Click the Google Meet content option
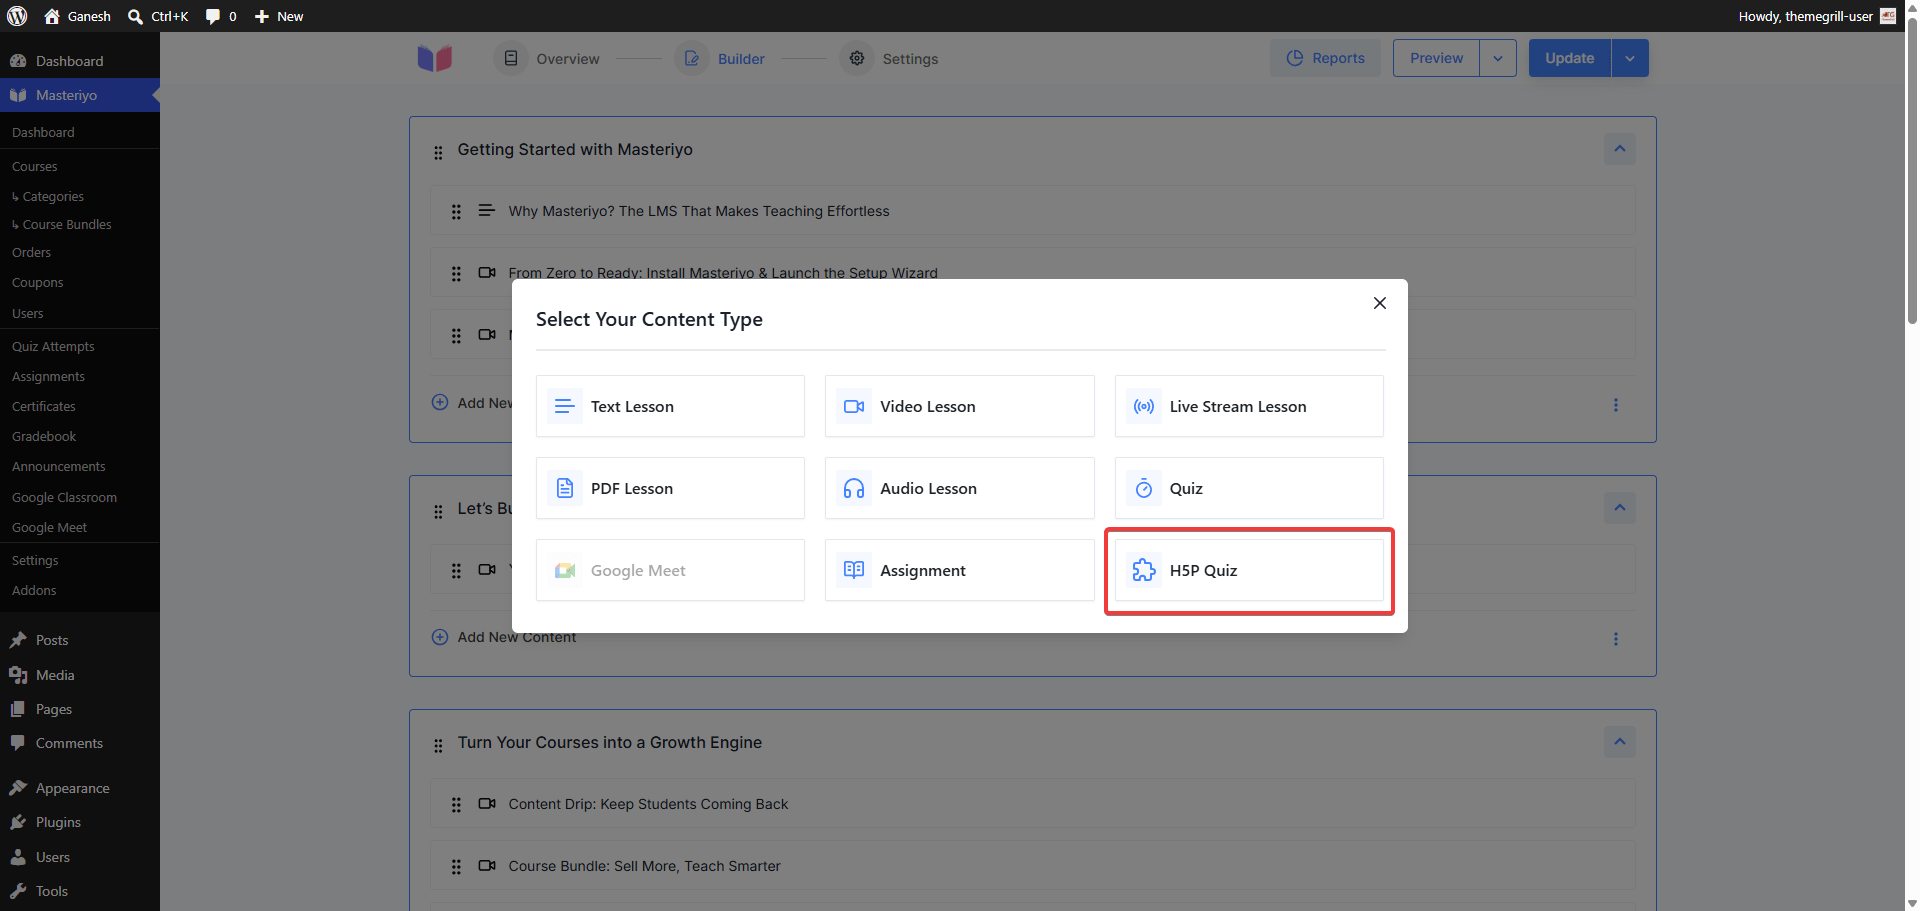 [670, 570]
